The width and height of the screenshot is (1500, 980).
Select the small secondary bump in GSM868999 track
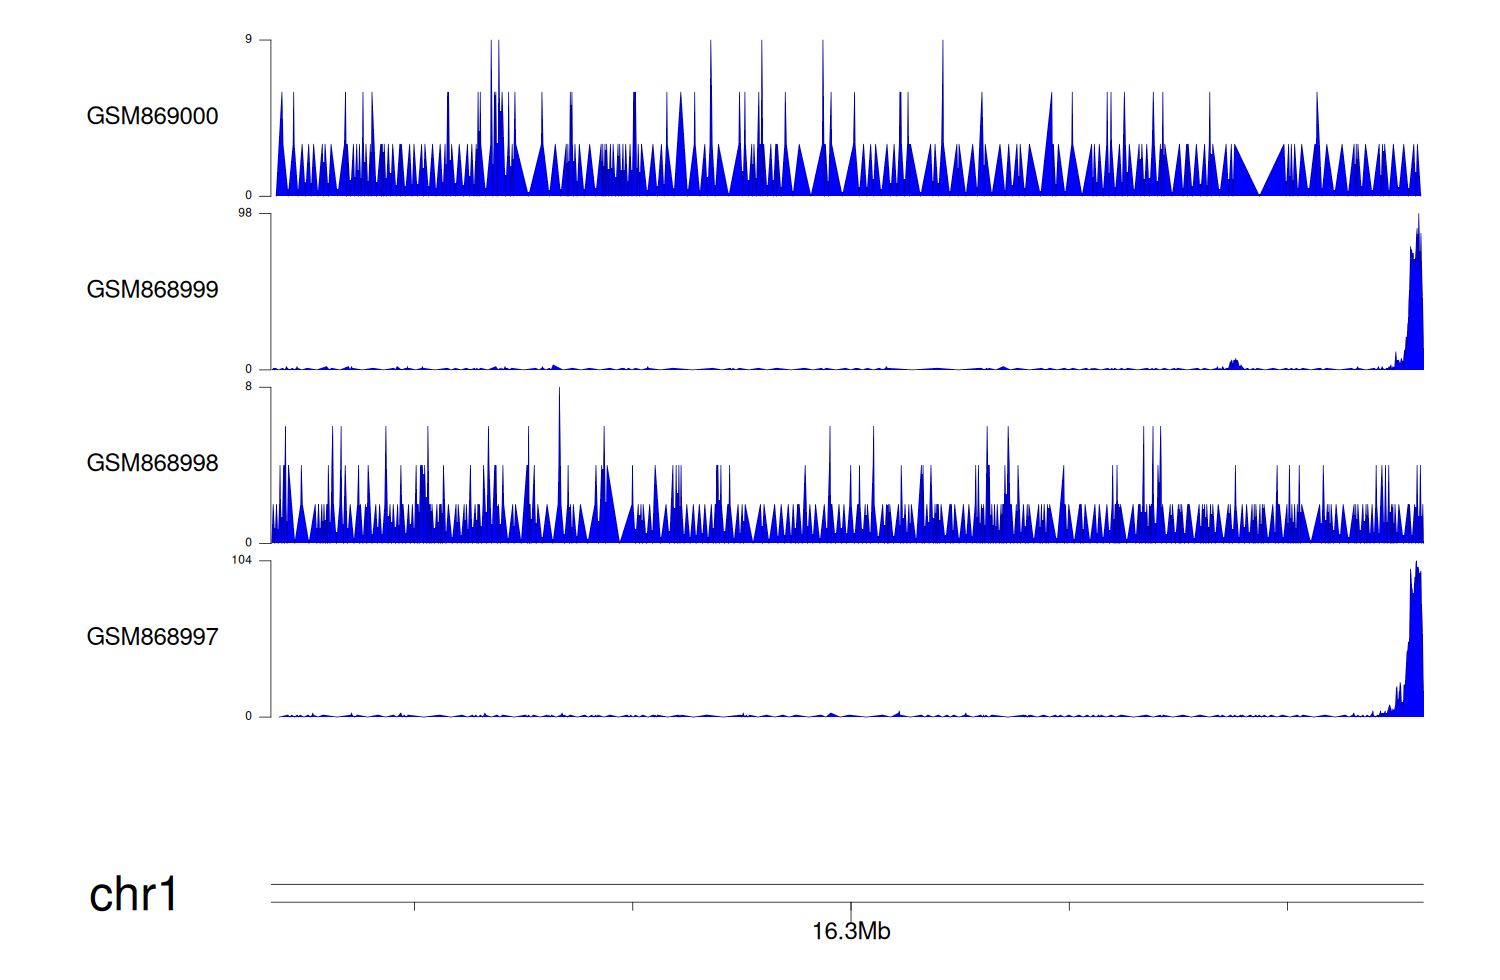pos(1235,364)
